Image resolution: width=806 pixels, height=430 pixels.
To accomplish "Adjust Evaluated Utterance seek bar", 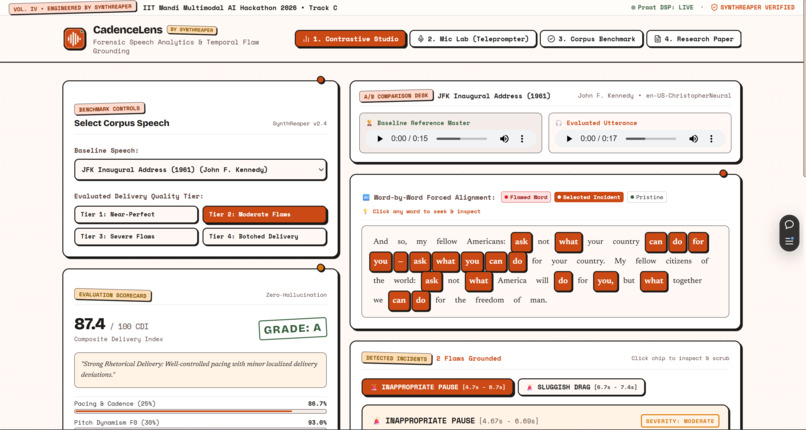I will click(x=651, y=139).
